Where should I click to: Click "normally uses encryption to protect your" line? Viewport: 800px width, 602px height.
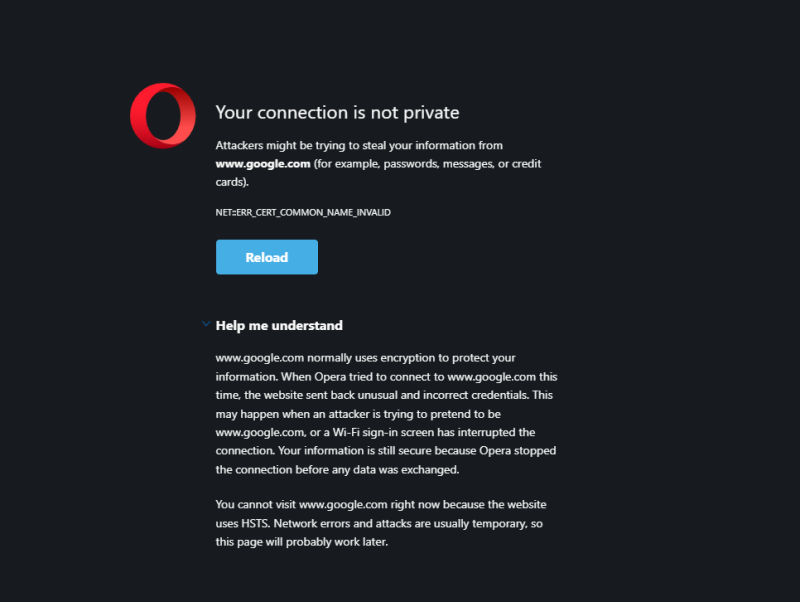click(412, 357)
